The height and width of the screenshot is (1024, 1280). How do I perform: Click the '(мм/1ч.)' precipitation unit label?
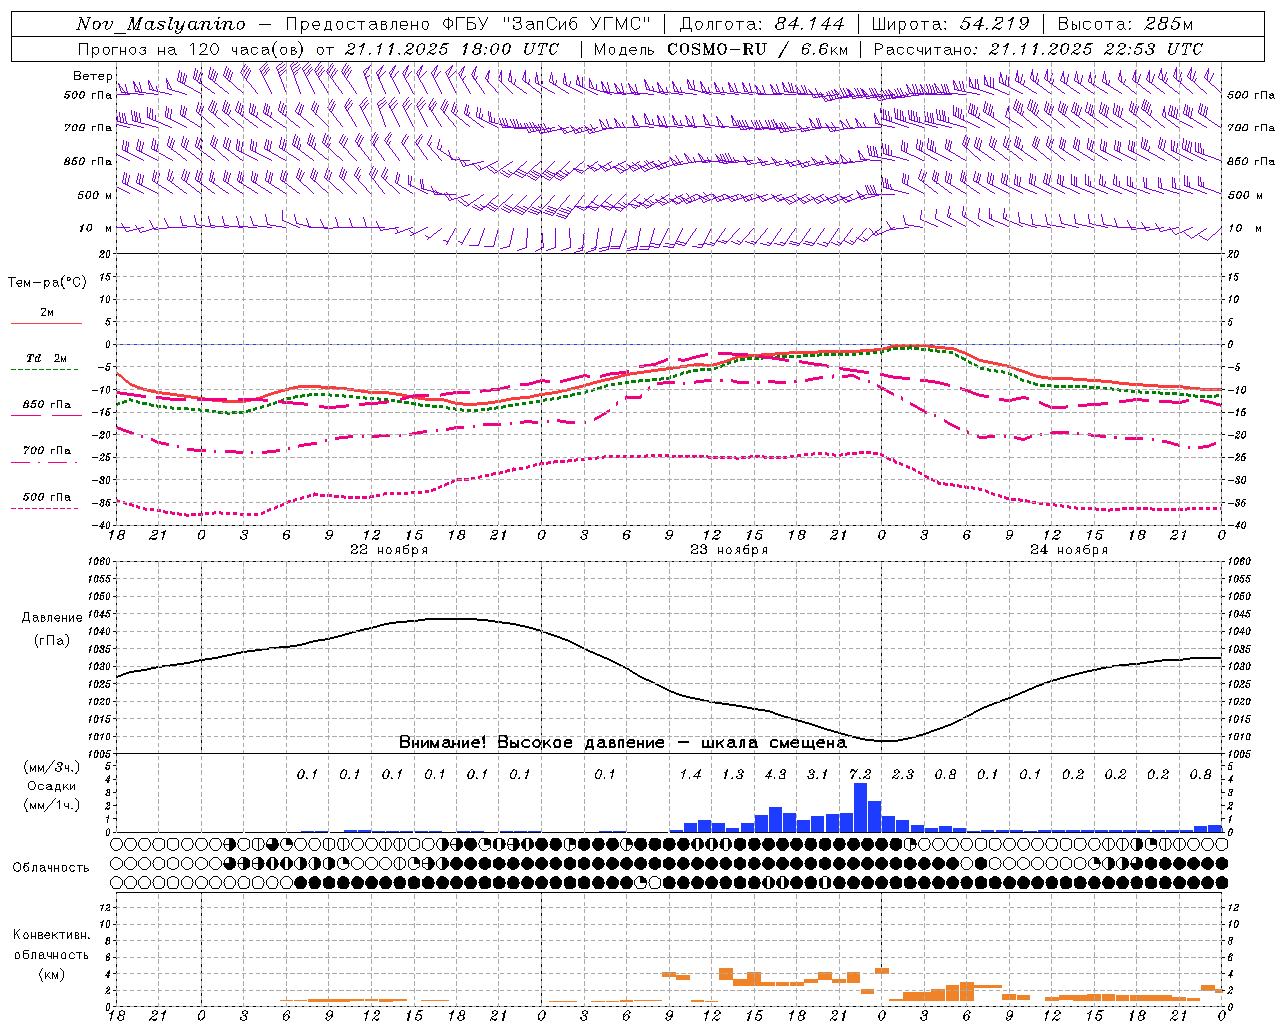click(x=52, y=805)
